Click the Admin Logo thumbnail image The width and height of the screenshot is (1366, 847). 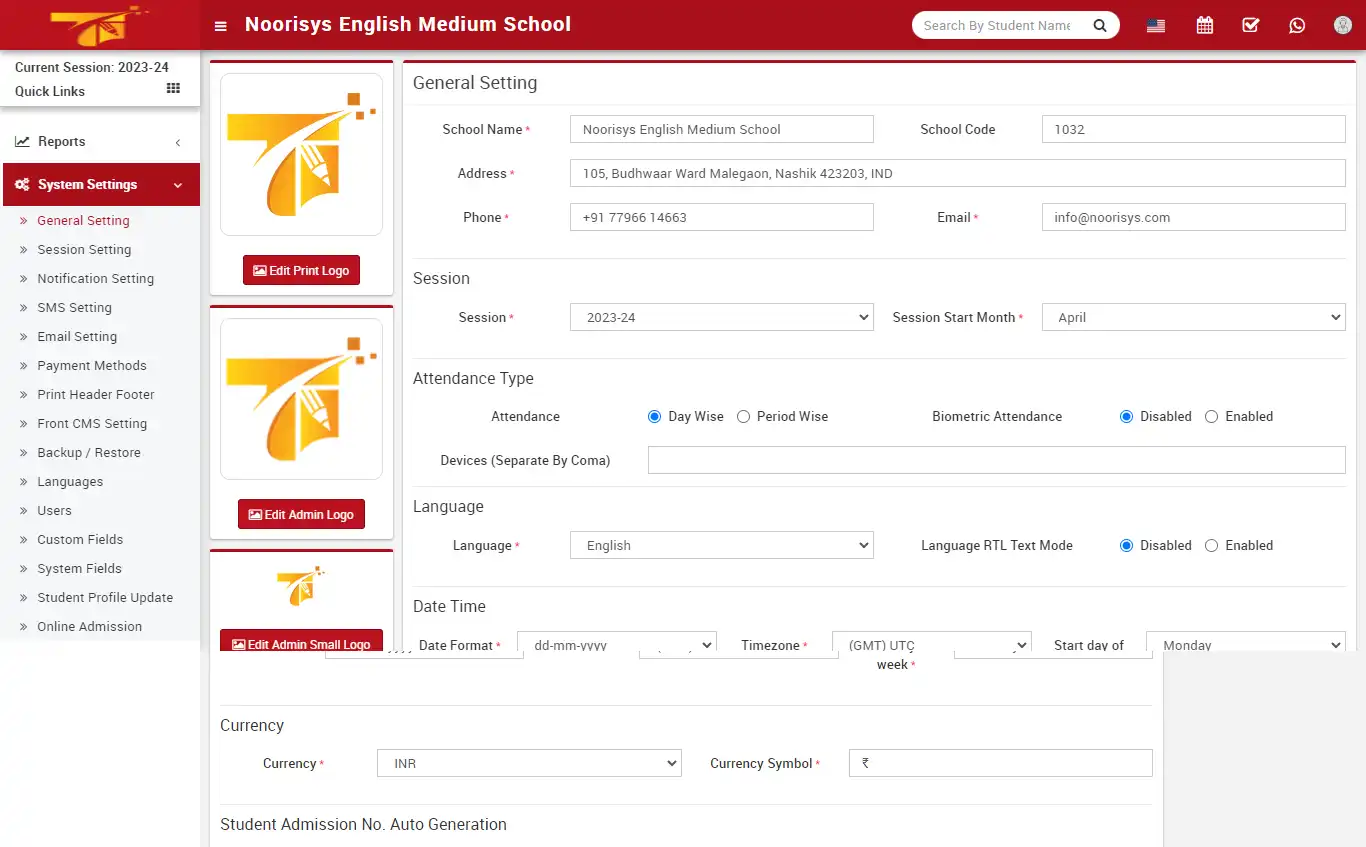301,398
